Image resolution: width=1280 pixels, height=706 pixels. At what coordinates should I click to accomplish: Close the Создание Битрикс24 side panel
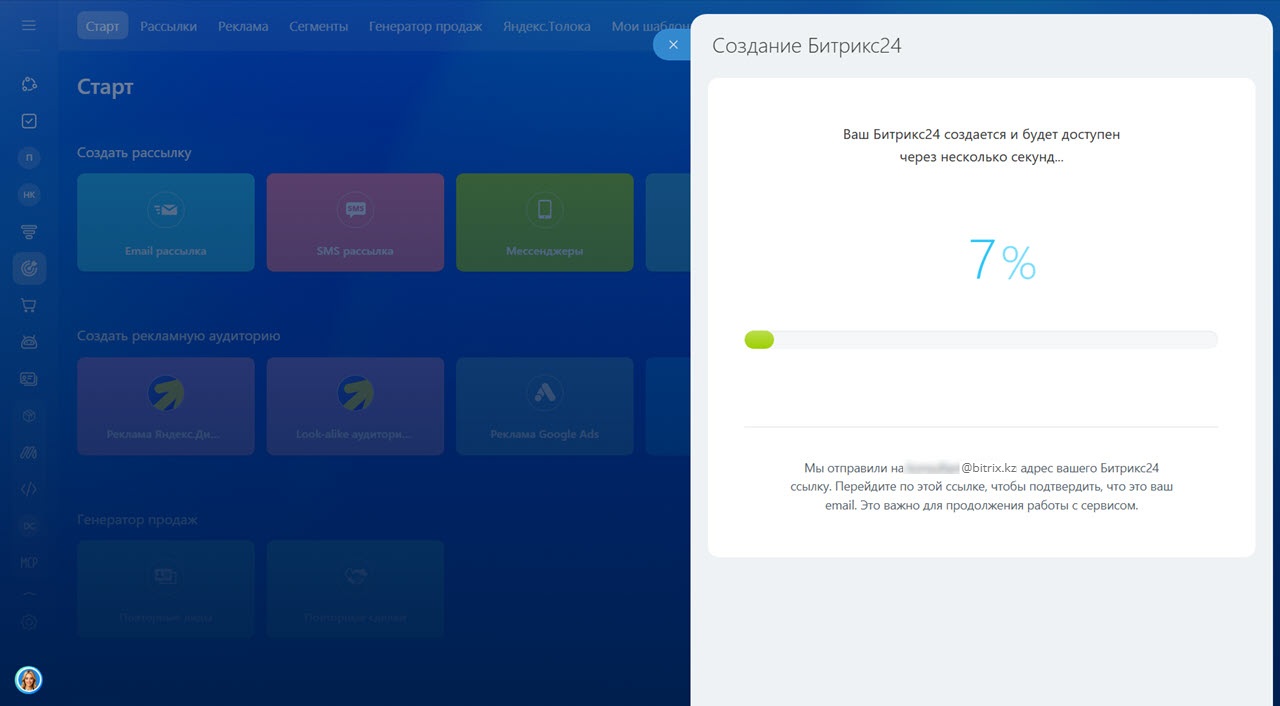point(672,45)
